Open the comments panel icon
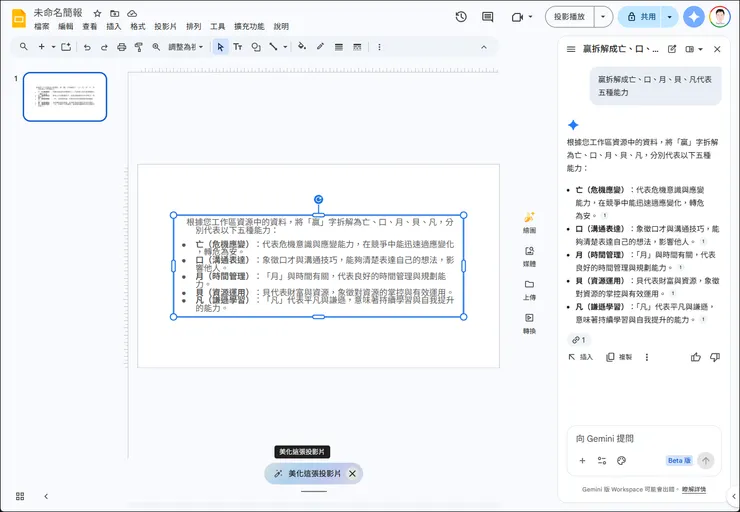The image size is (740, 512). pos(488,17)
